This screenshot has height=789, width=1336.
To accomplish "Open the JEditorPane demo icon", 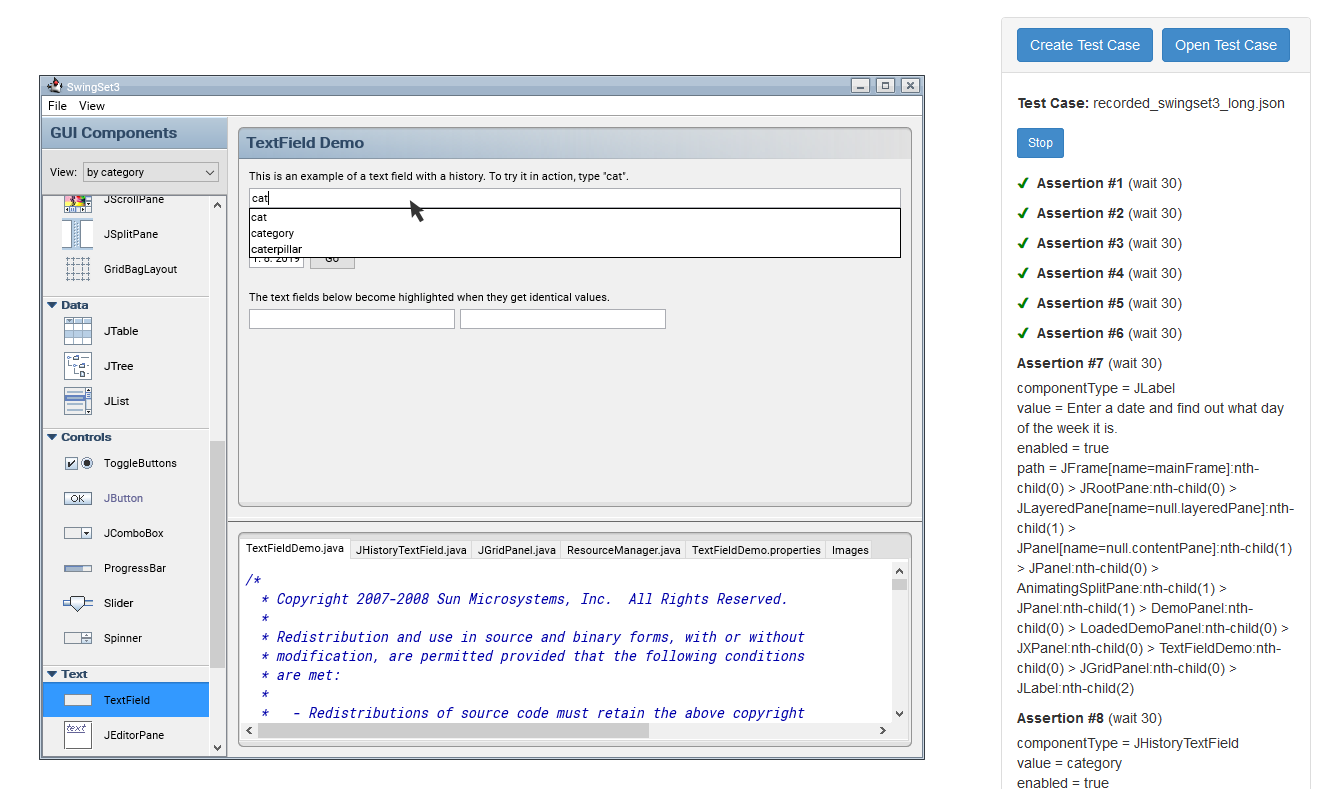I will coord(77,735).
